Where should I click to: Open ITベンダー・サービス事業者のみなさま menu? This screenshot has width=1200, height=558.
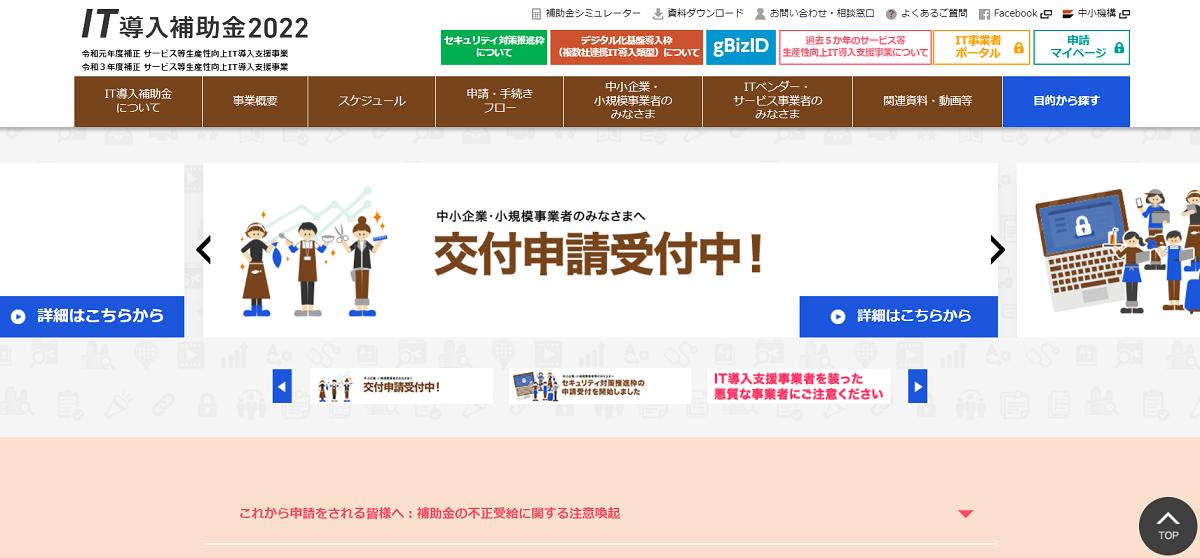coord(777,101)
